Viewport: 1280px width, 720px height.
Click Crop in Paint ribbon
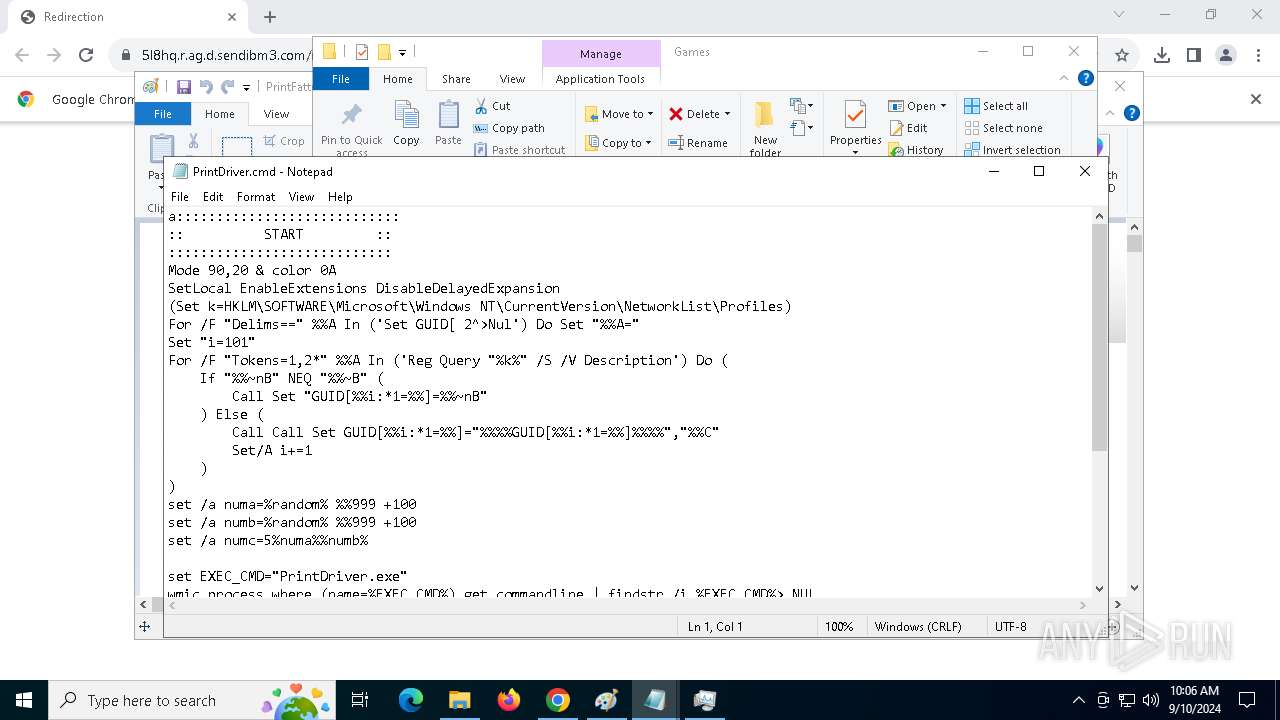pyautogui.click(x=284, y=141)
